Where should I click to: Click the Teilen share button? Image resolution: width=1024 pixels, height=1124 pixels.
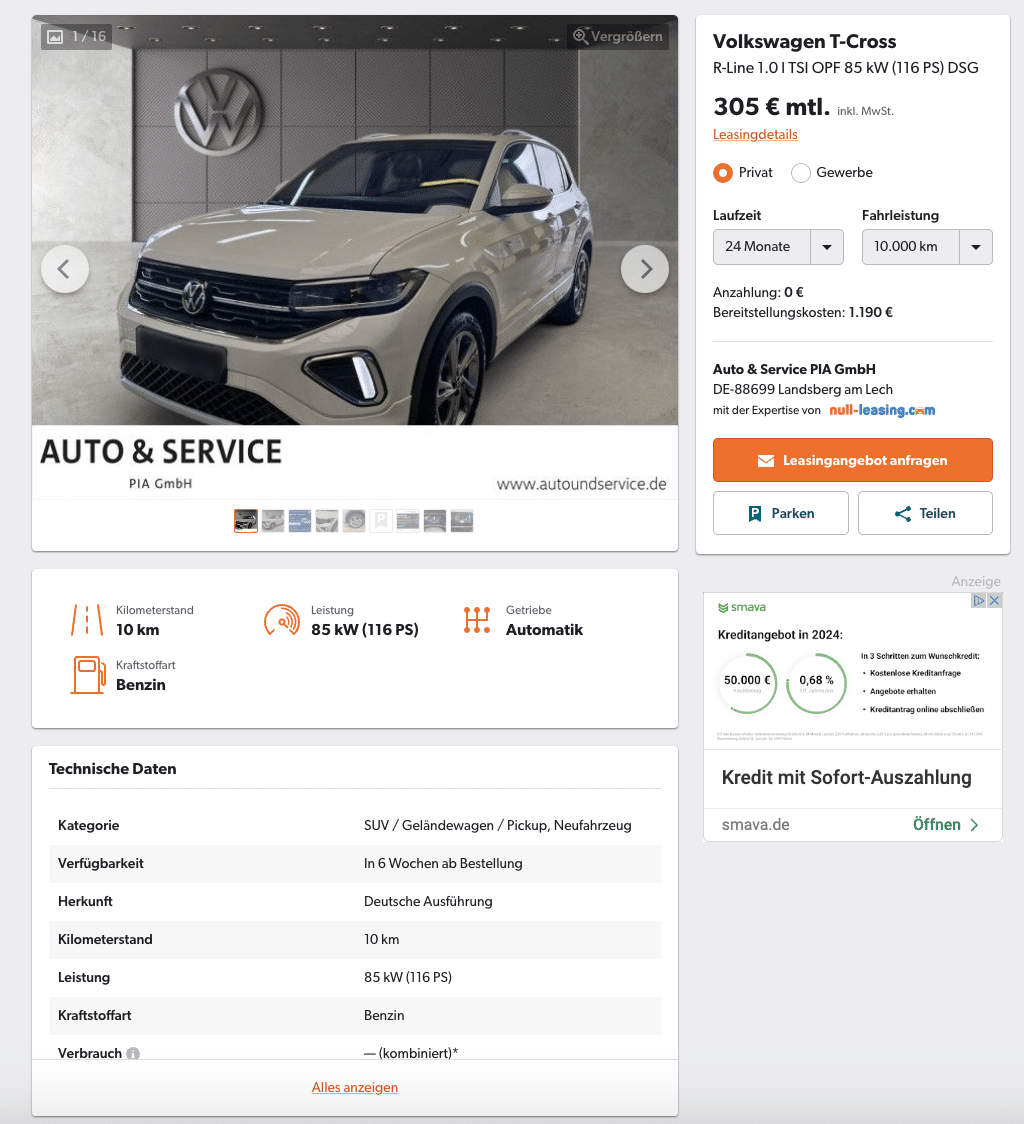coord(925,513)
